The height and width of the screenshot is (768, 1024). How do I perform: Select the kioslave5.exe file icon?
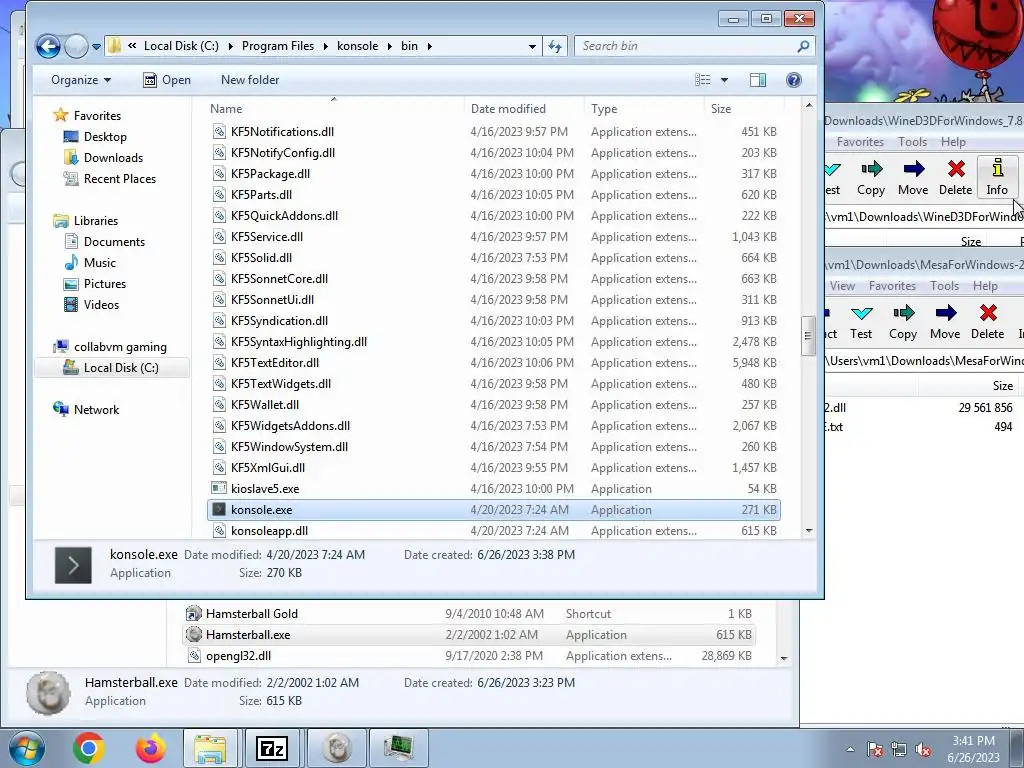(219, 488)
